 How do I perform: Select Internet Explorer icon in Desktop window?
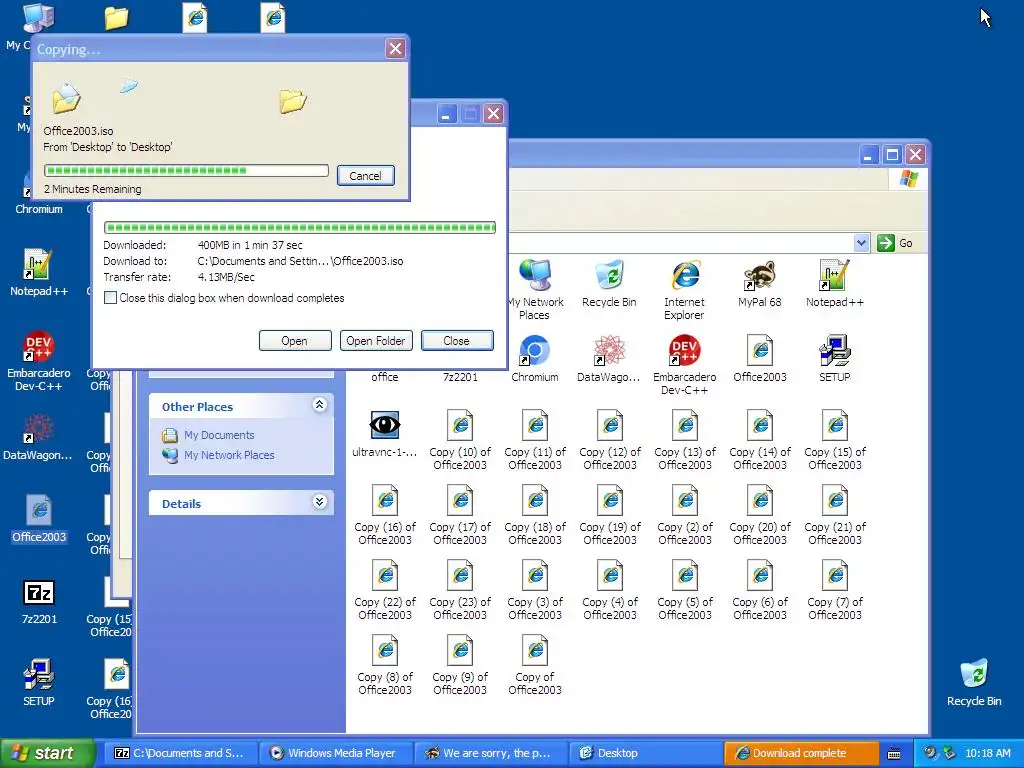(684, 290)
